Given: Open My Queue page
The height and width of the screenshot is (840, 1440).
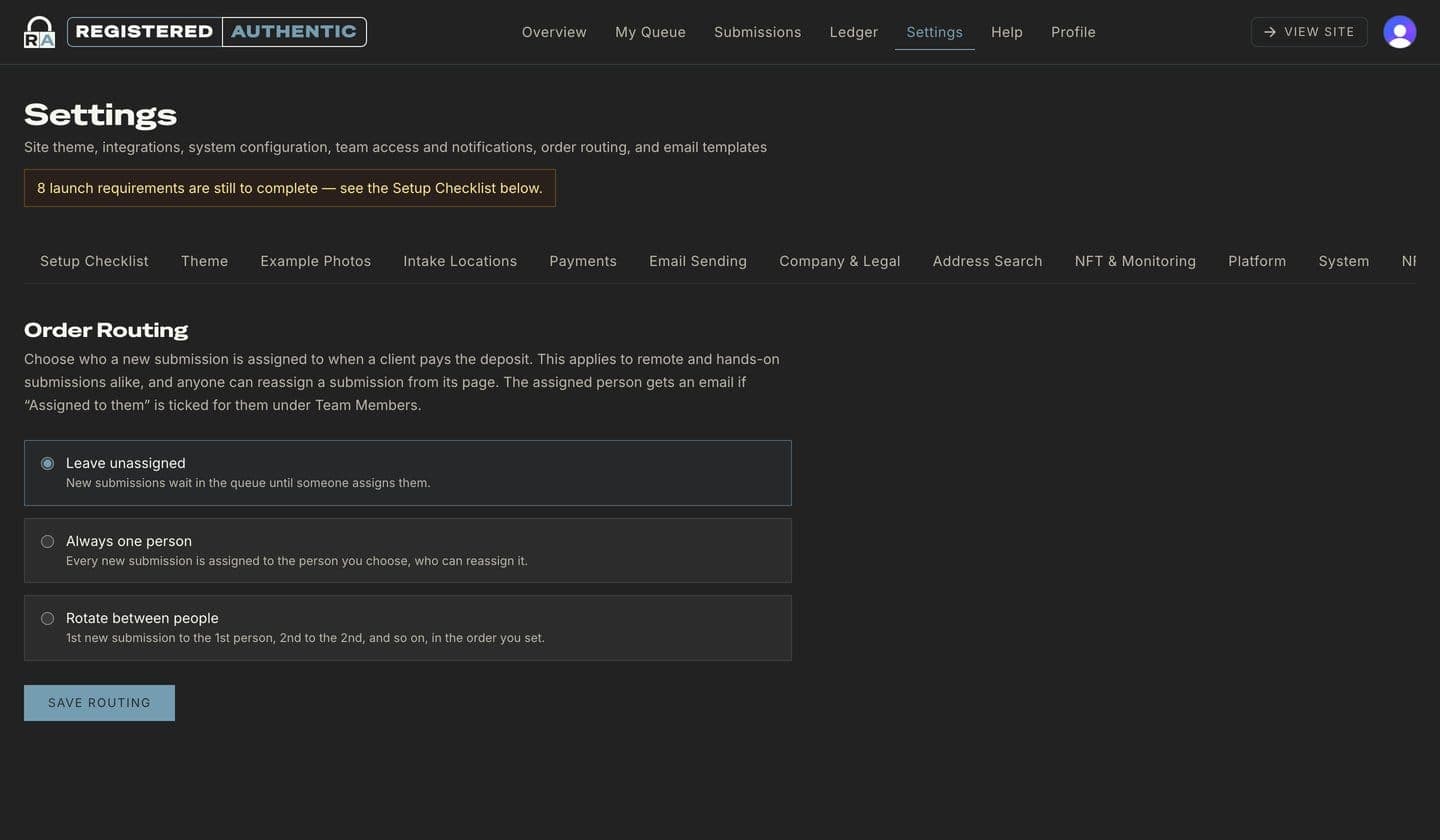Looking at the screenshot, I should pos(650,32).
